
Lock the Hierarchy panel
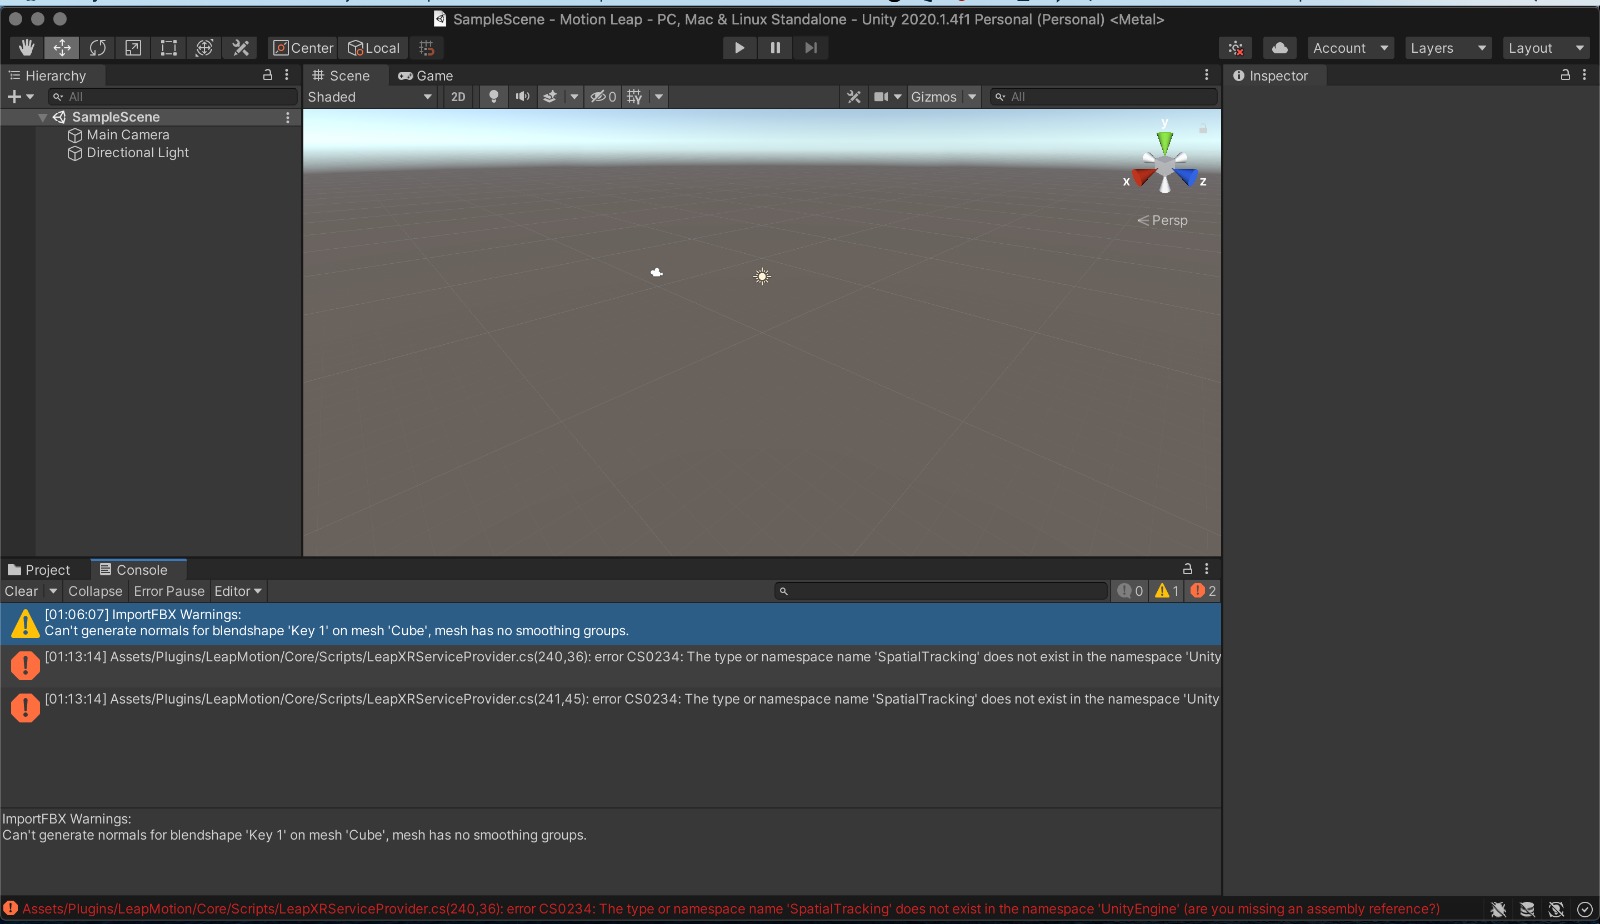(267, 75)
